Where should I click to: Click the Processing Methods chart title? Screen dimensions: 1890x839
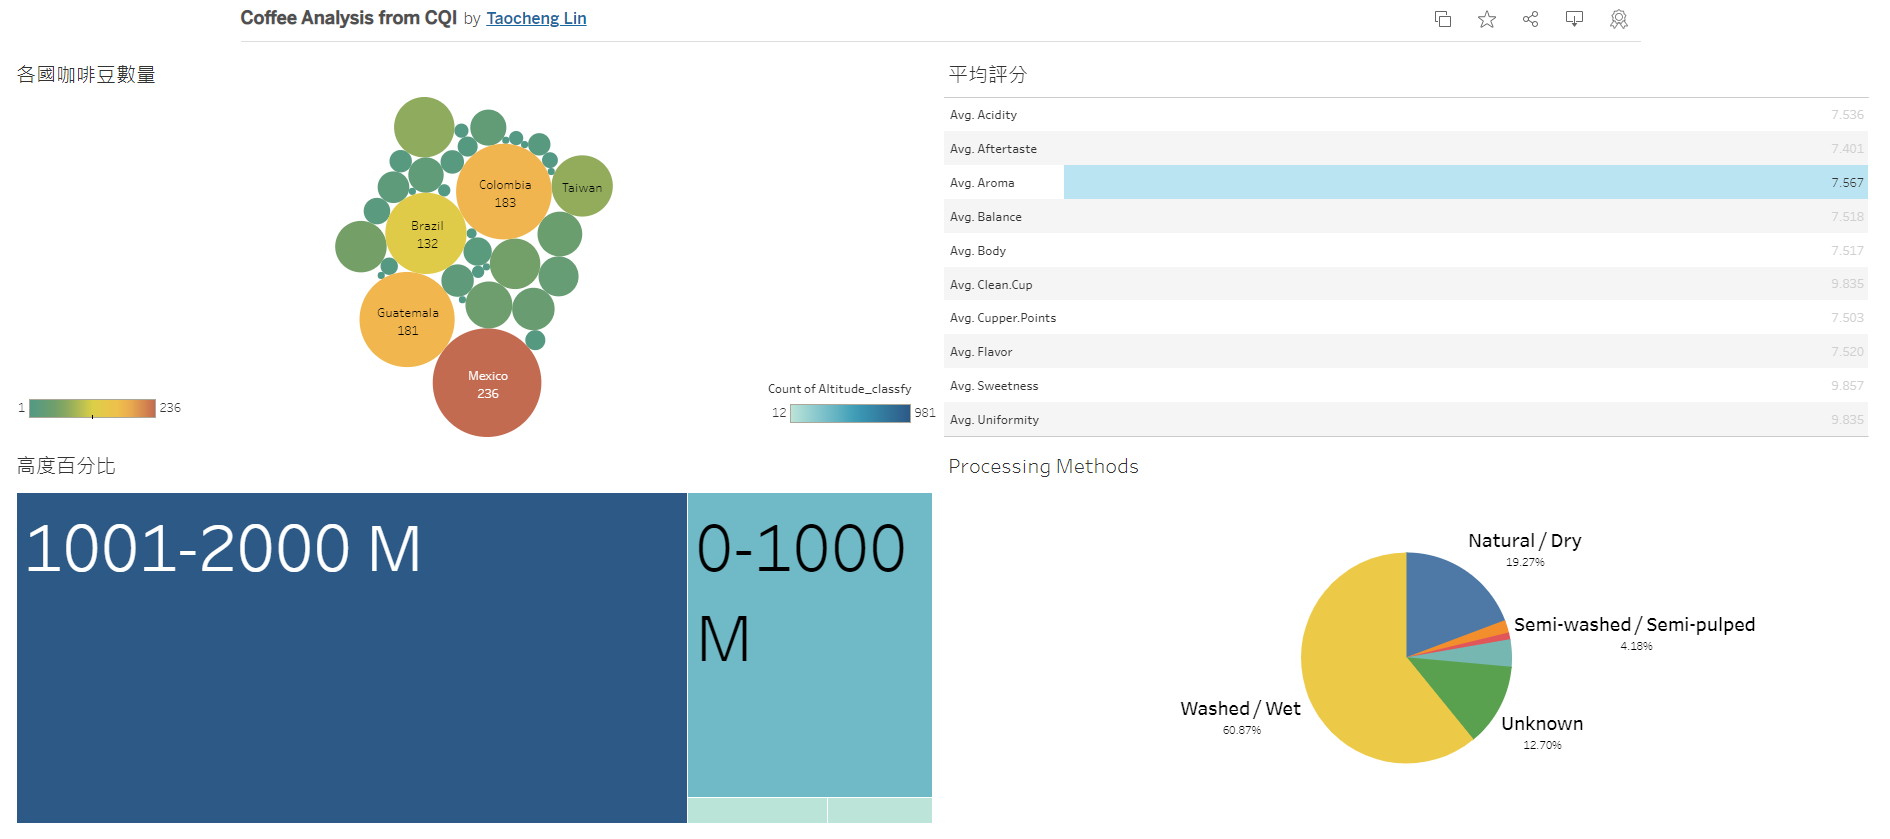point(1043,467)
